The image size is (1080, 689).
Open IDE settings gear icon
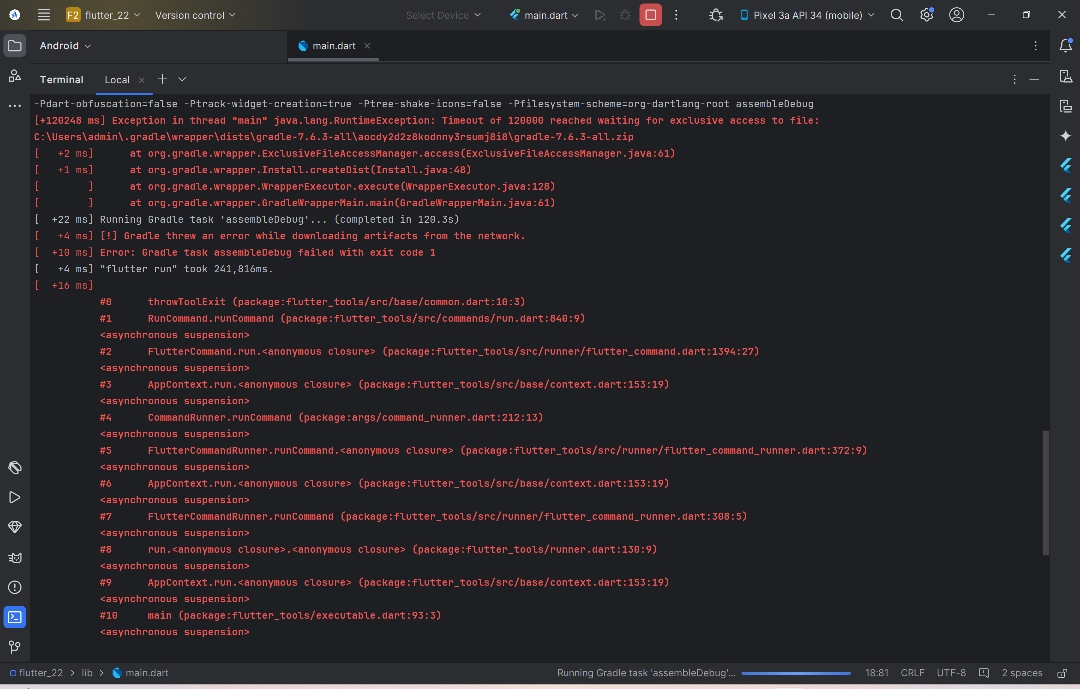(926, 14)
